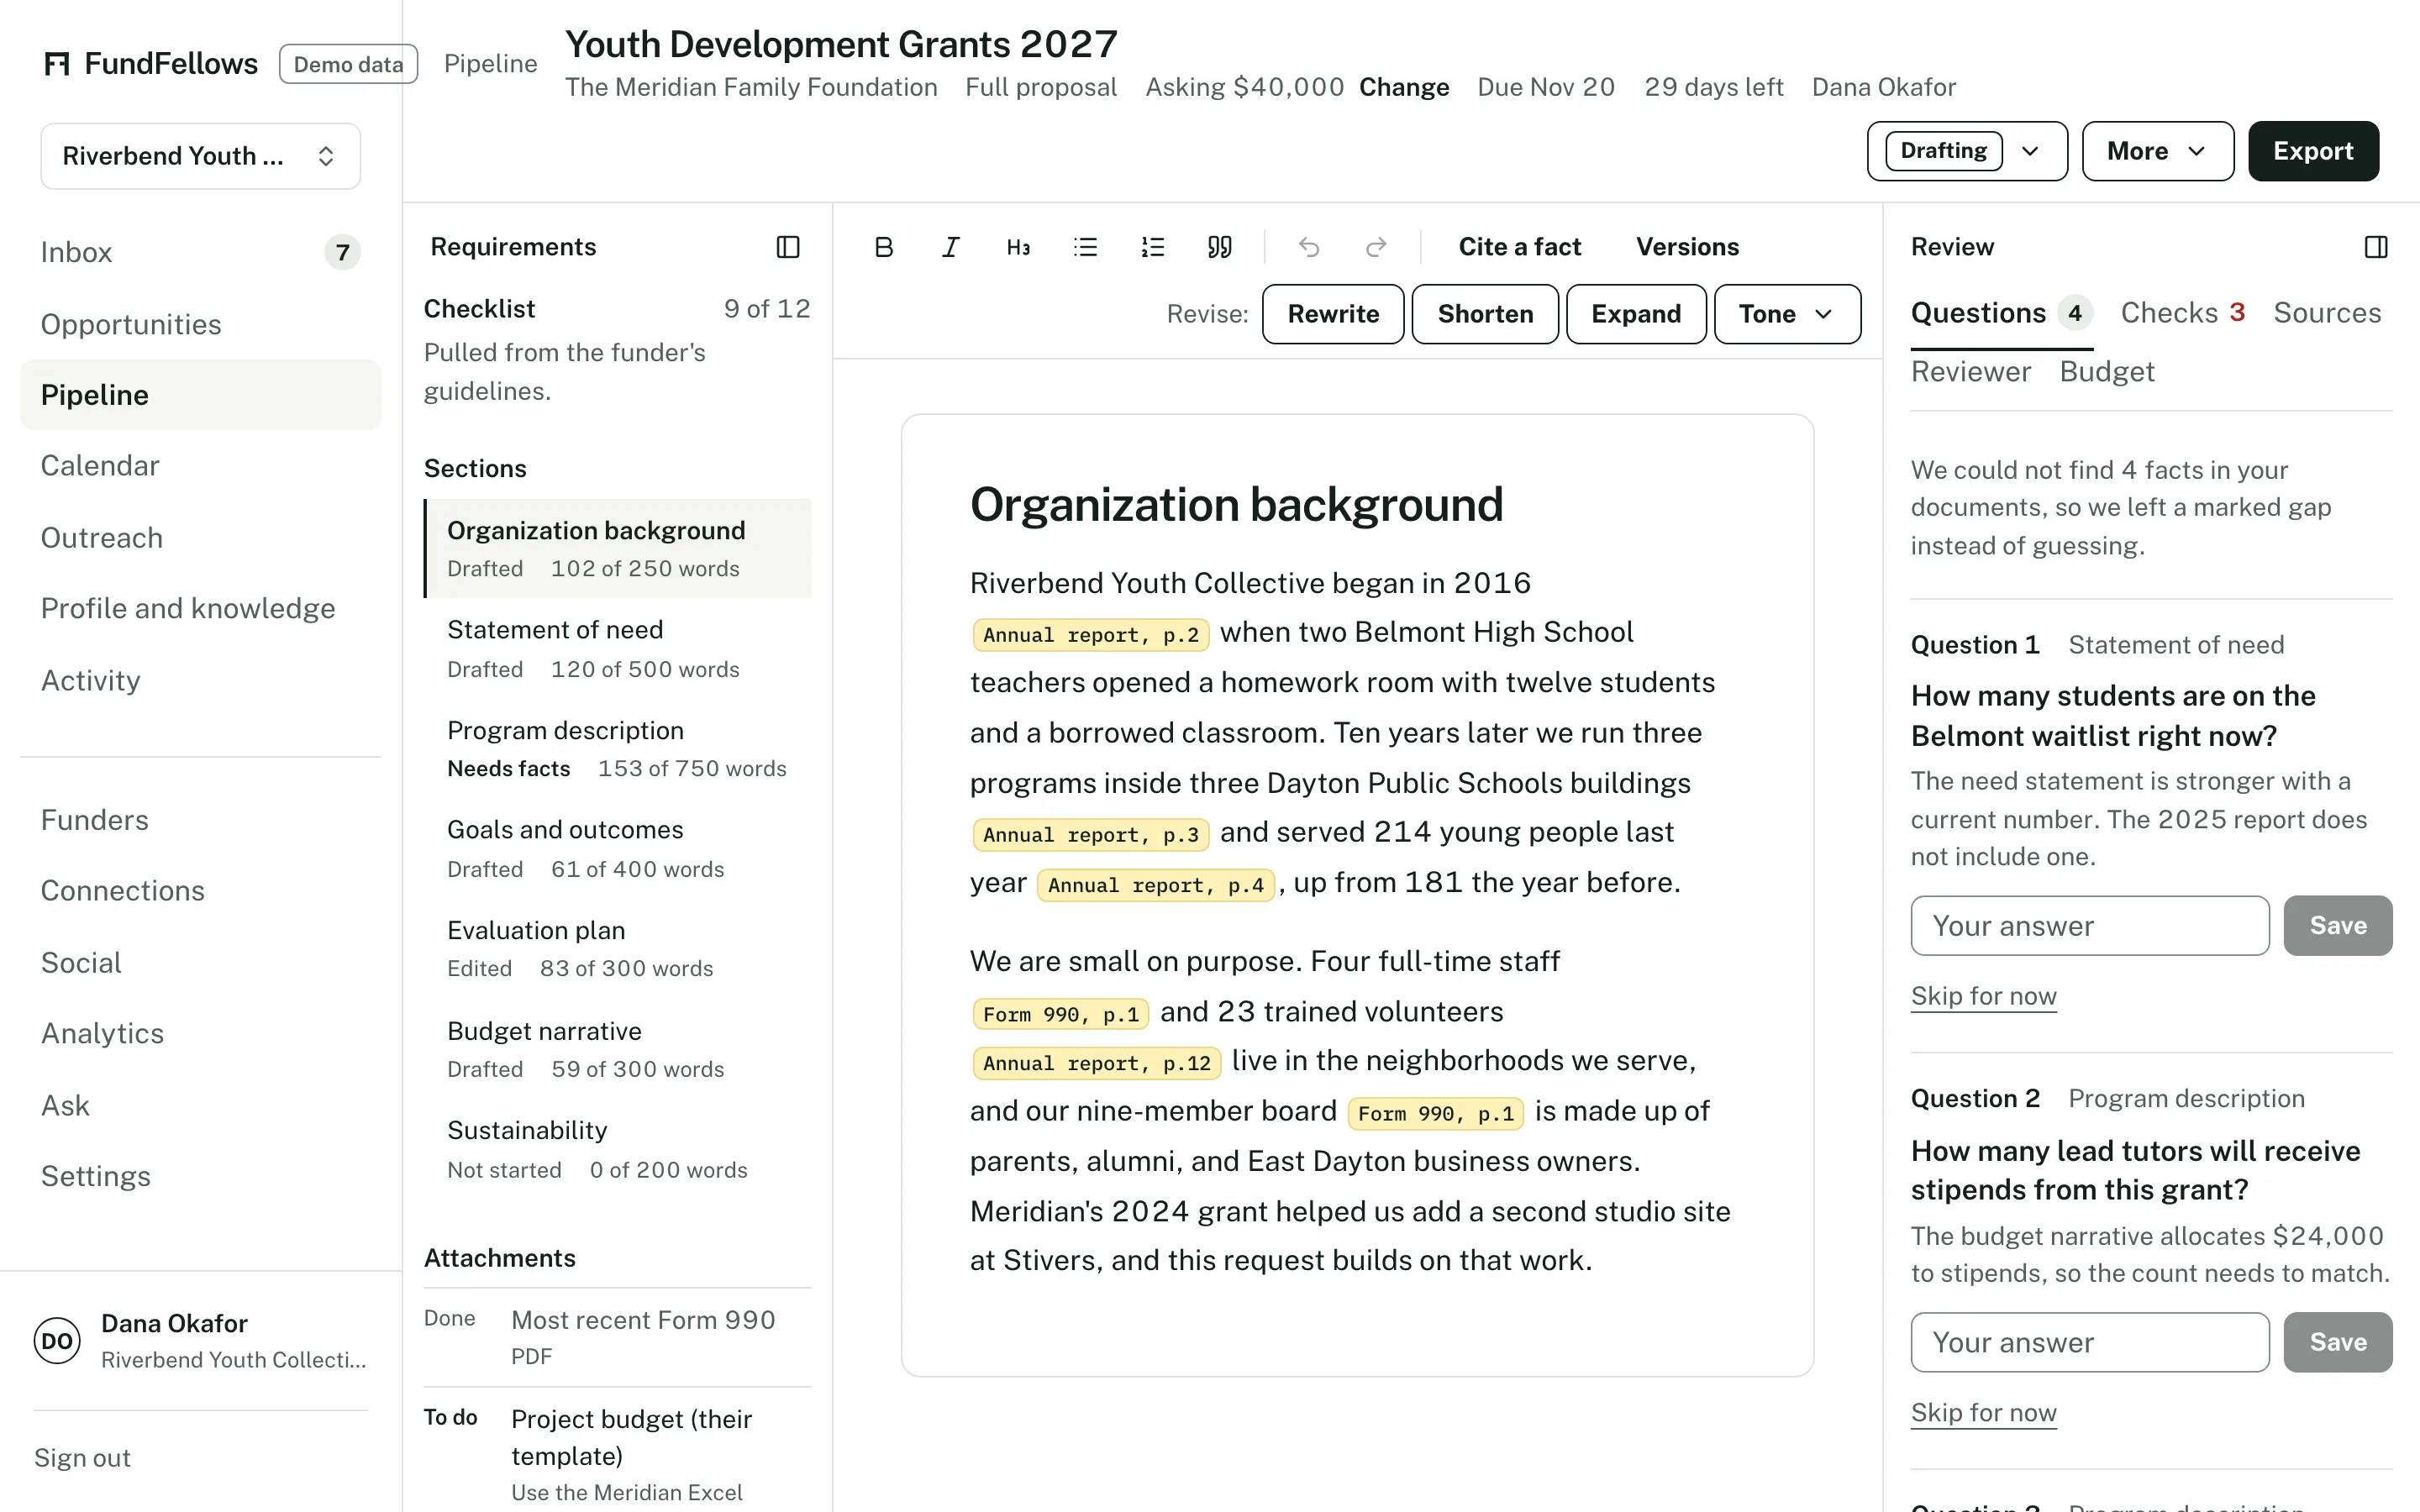Screen dimensions: 2420x1512
Task: Open the Sources tab in Review
Action: (2327, 313)
